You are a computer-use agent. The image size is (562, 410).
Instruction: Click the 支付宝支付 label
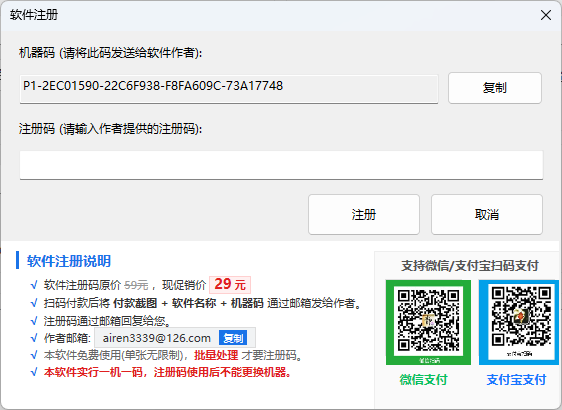pos(516,380)
